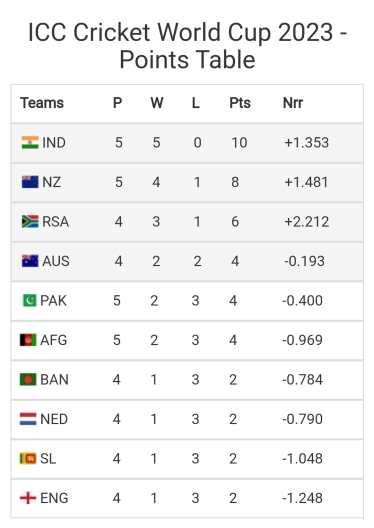The image size is (374, 528).
Task: Click the Australia flag icon
Action: point(30,261)
